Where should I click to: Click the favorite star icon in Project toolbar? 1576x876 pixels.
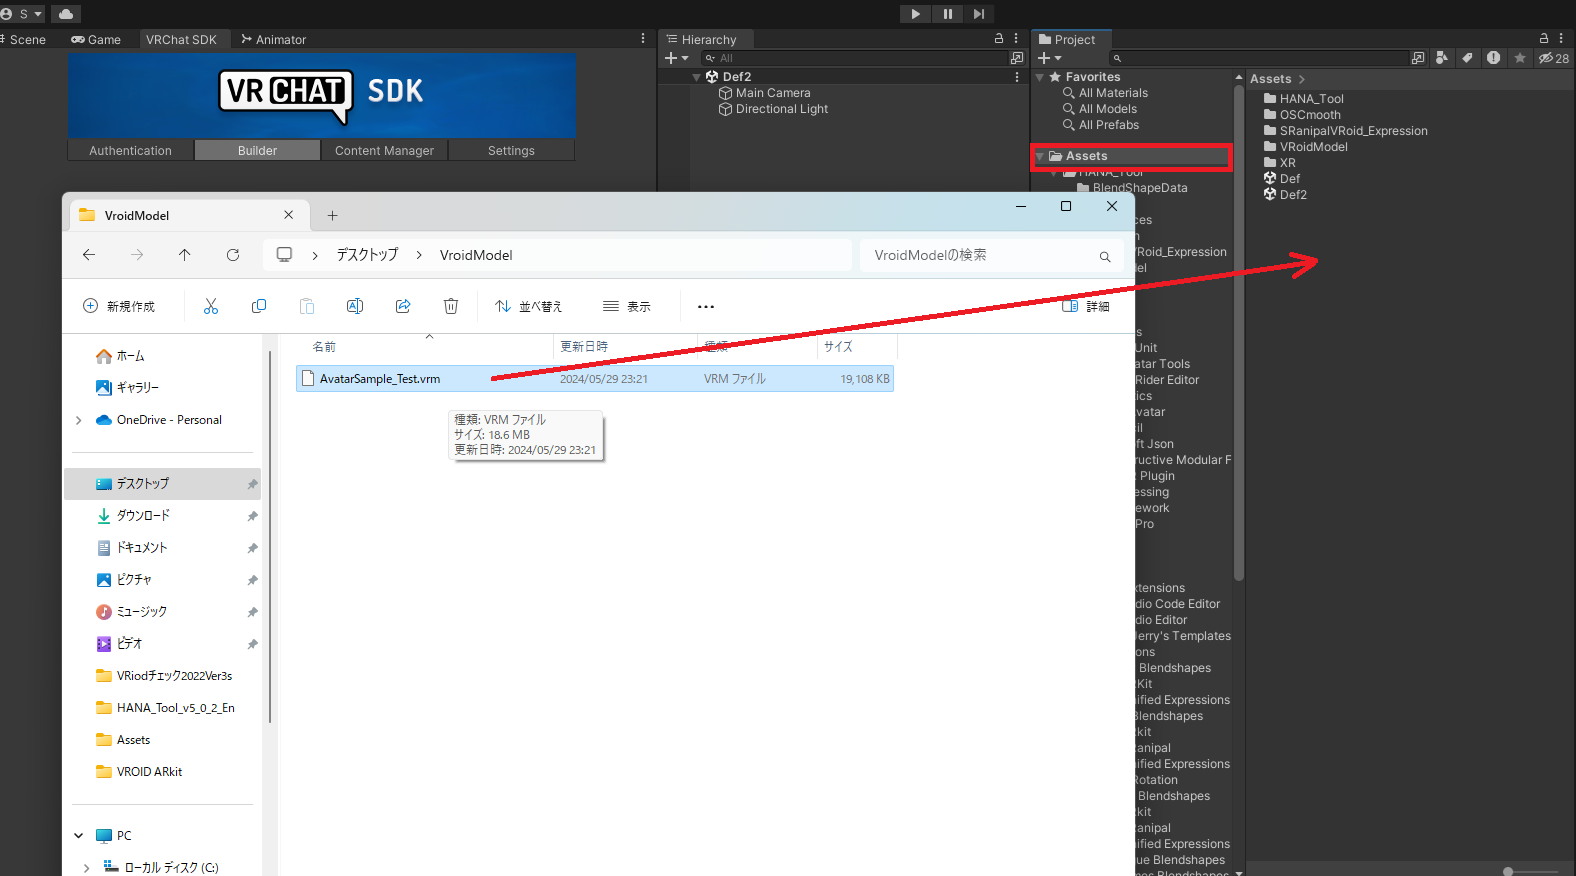1520,58
